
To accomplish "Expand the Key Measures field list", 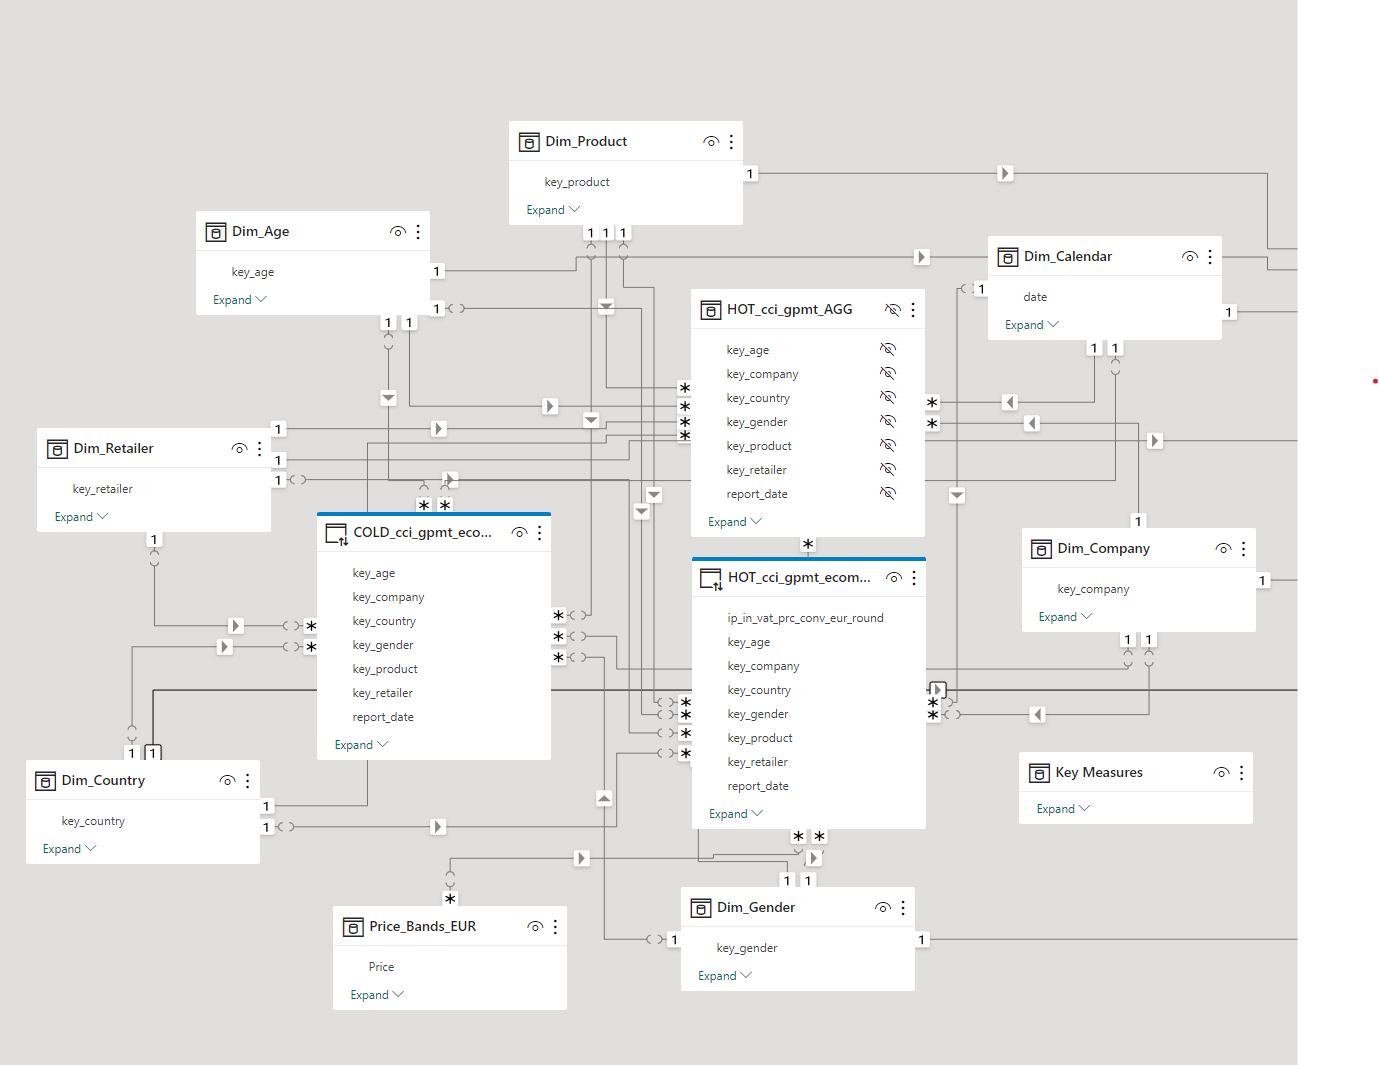I will tap(1064, 809).
